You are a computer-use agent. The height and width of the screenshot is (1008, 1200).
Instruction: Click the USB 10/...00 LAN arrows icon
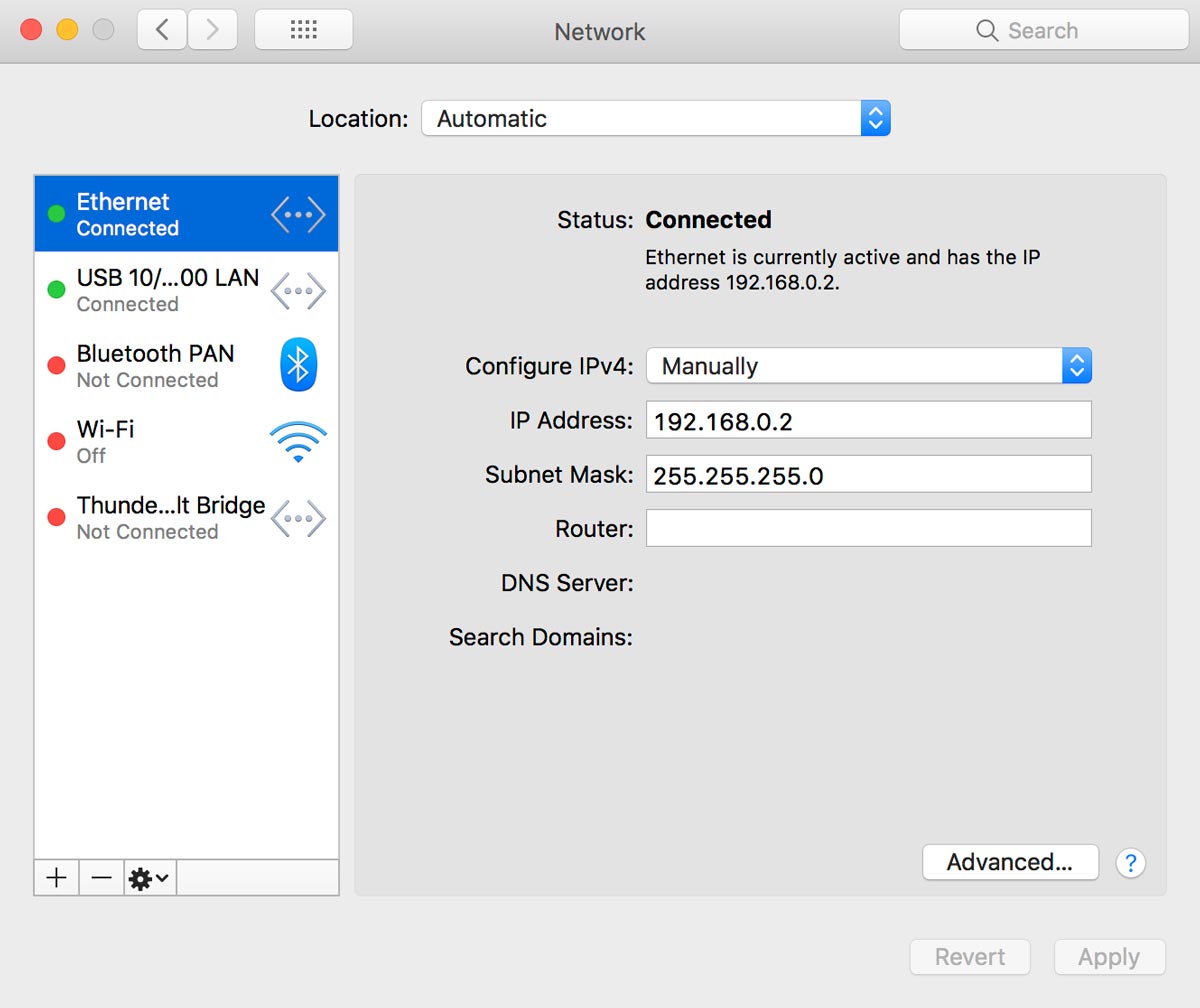pos(298,290)
